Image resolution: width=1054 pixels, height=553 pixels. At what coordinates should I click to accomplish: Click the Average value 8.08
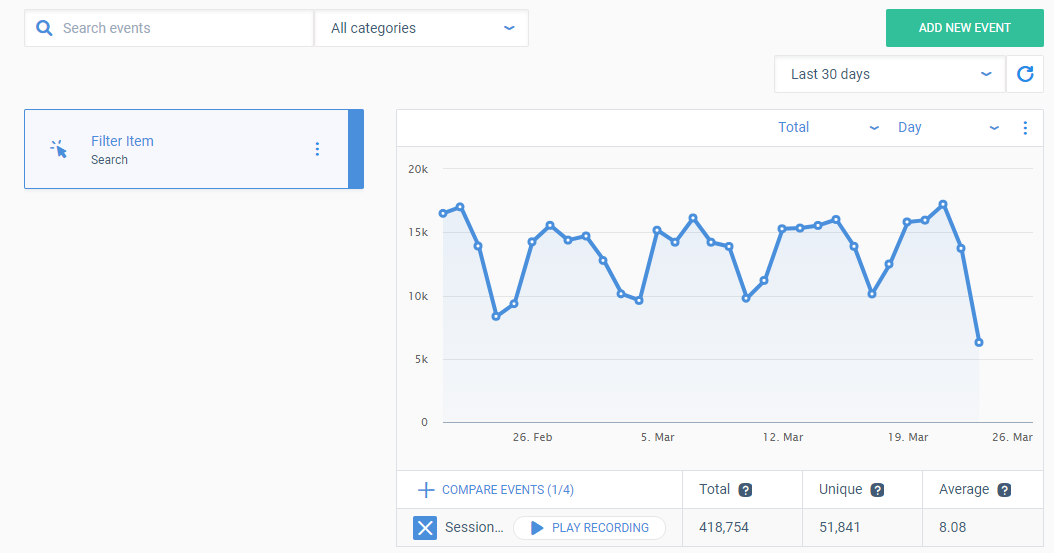tap(952, 527)
